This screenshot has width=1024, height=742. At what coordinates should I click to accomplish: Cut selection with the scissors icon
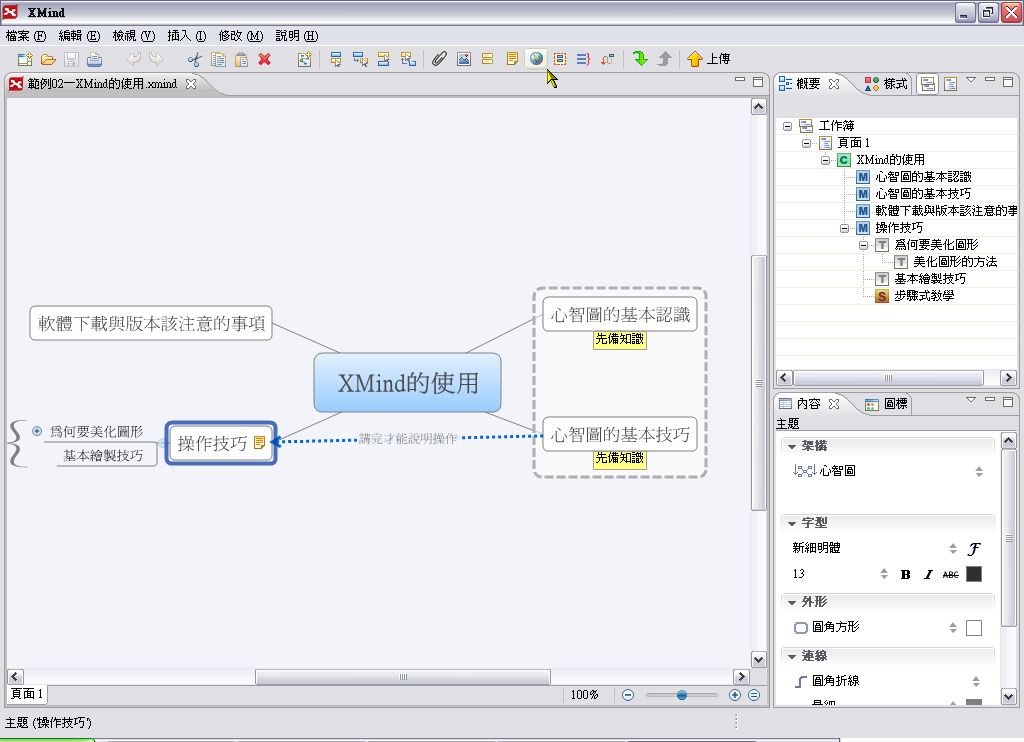click(x=194, y=59)
